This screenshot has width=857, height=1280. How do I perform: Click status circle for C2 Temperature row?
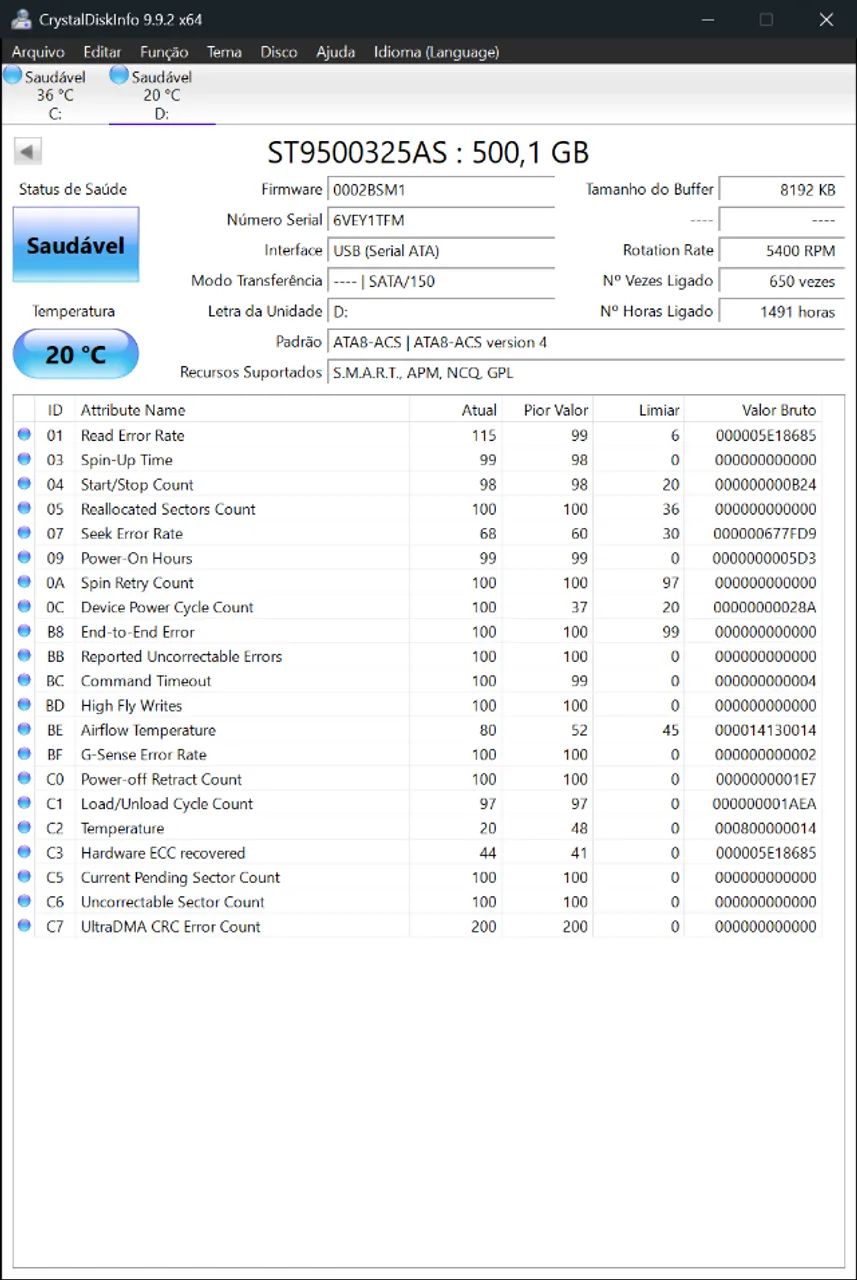coord(24,827)
